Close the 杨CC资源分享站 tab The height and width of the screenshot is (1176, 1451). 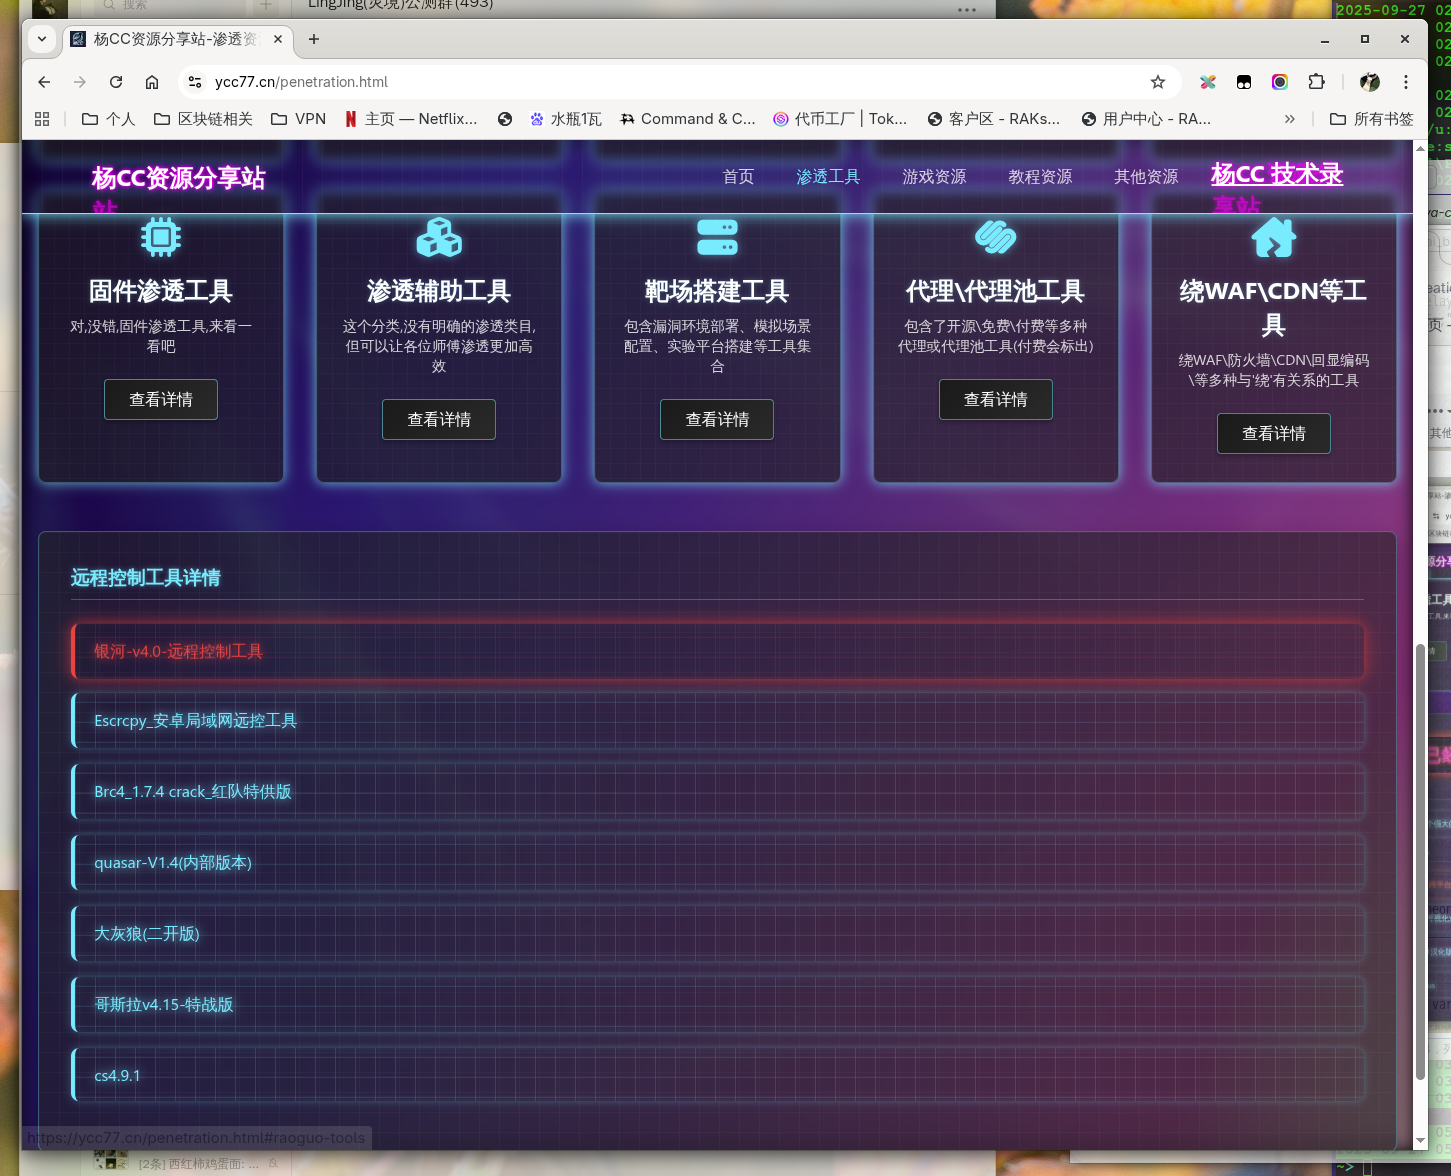coord(278,39)
